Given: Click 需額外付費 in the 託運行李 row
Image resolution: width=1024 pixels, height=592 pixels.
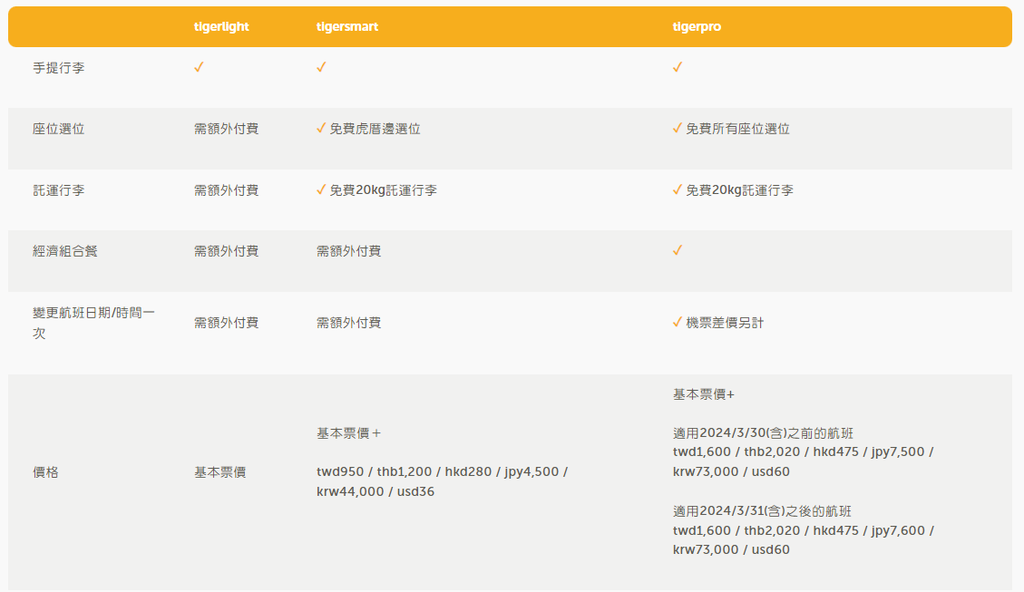Looking at the screenshot, I should (x=227, y=190).
